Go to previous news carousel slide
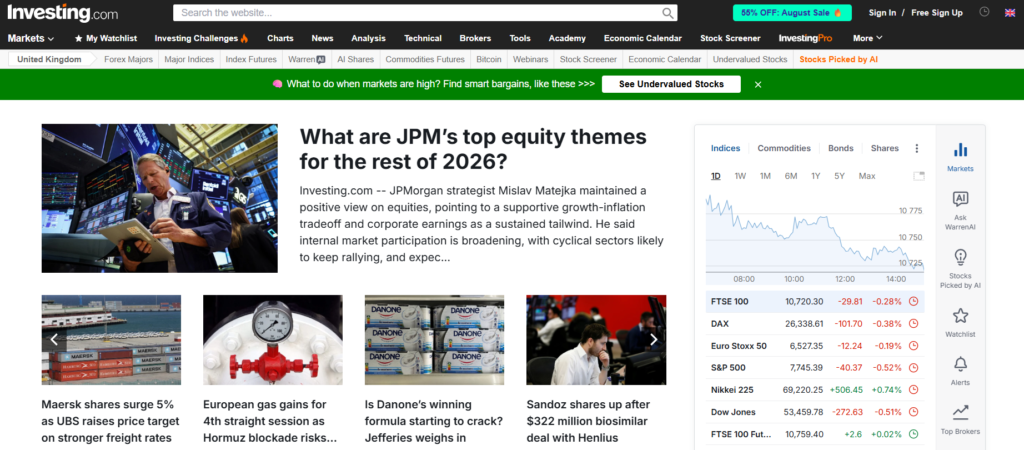Screen dimensions: 1024x450 54,339
